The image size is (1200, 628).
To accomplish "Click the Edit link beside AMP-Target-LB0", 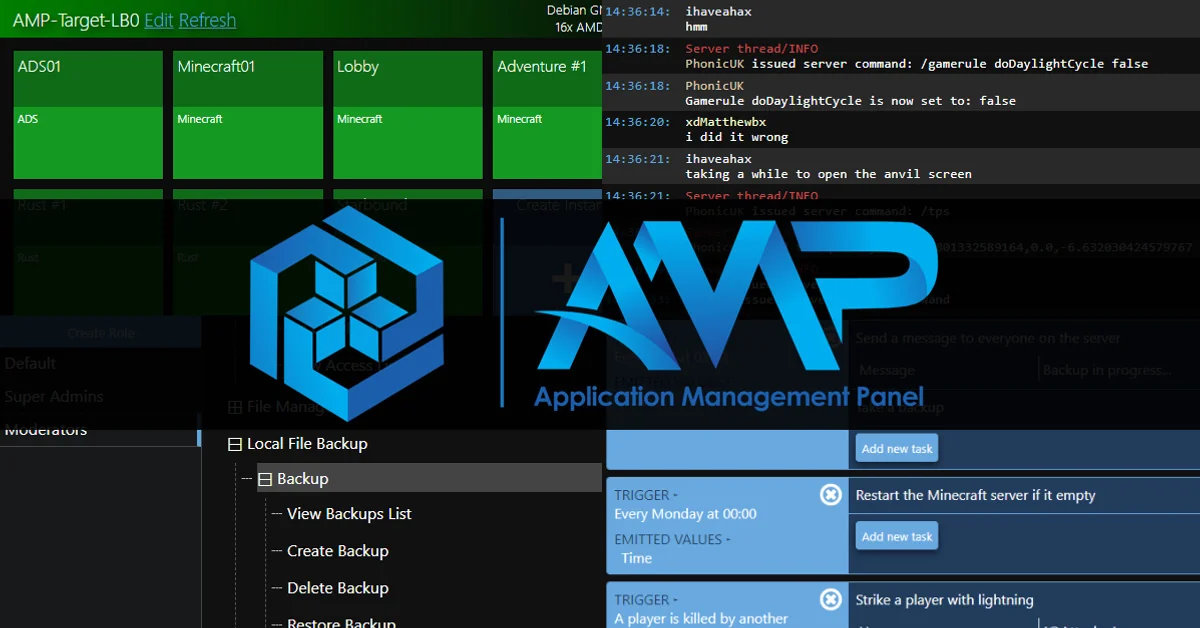I will (159, 20).
